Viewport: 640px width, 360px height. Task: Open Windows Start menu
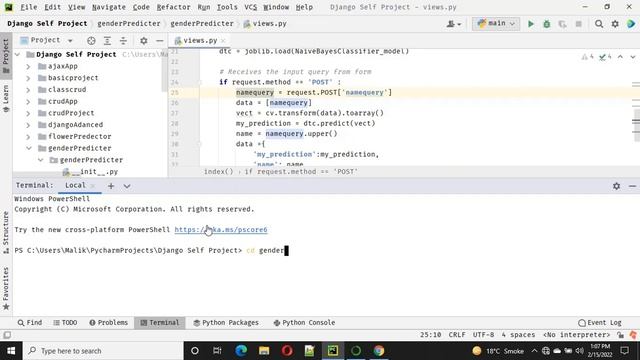(x=11, y=351)
